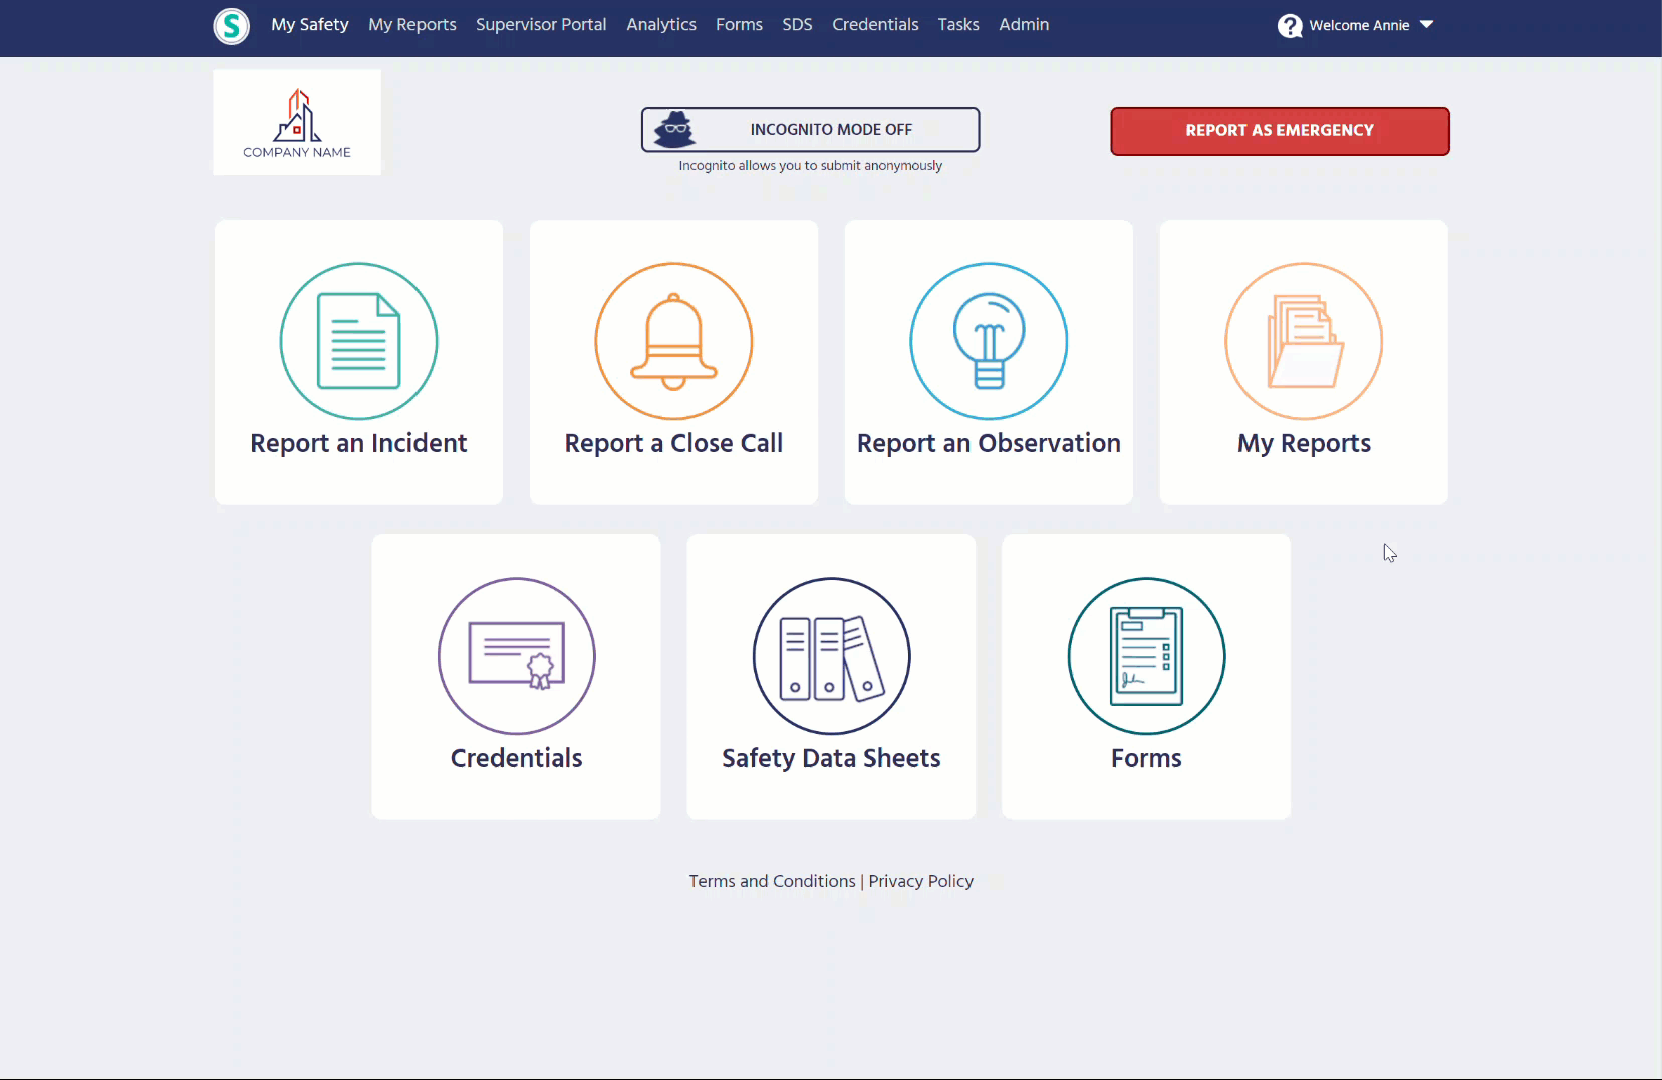This screenshot has height=1080, width=1662.
Task: Open My Reports folder icon
Action: point(1303,341)
